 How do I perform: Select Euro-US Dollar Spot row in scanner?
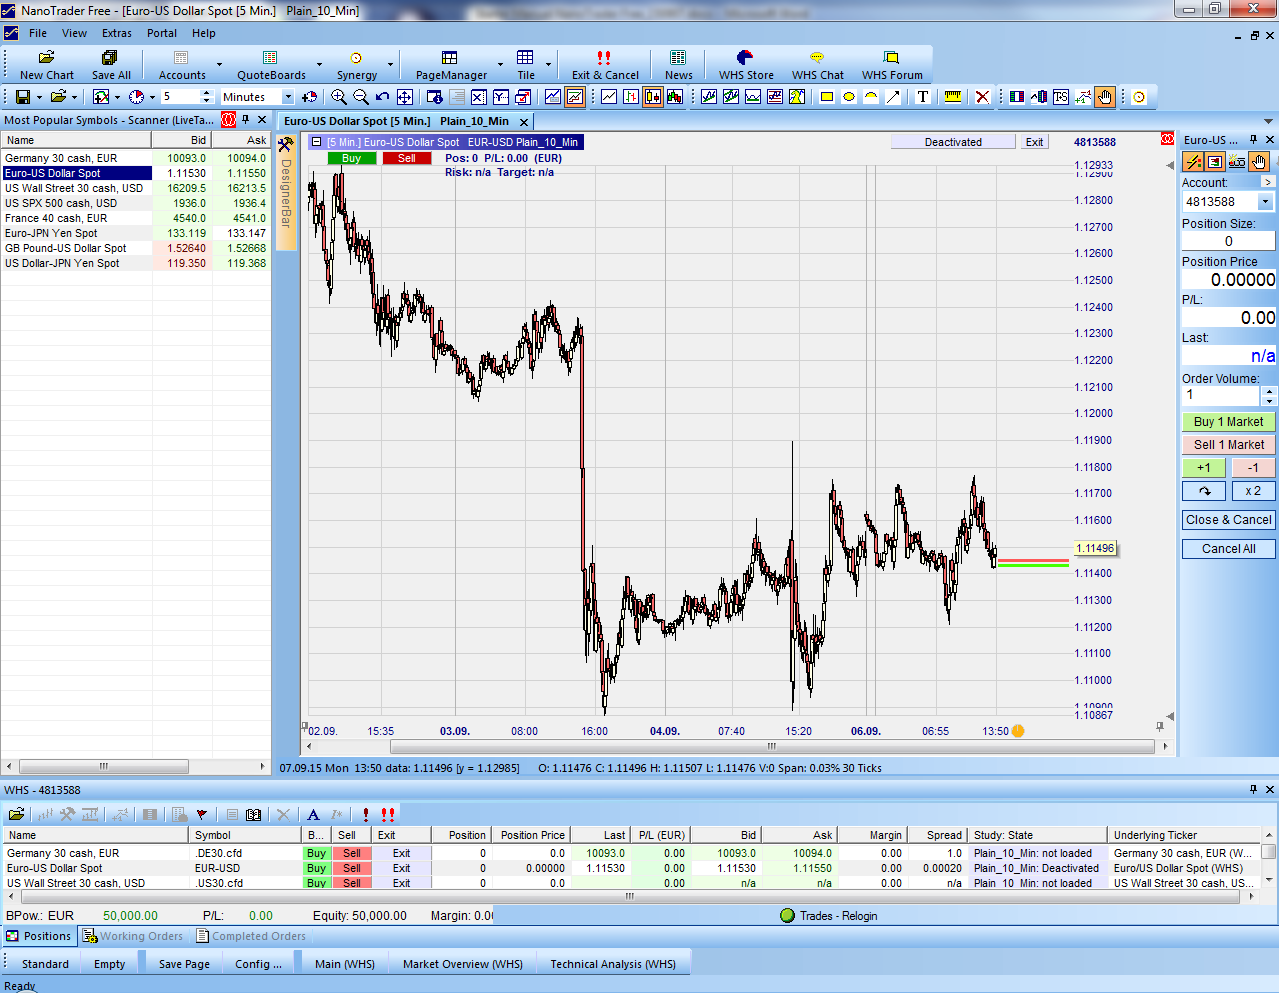tap(135, 173)
